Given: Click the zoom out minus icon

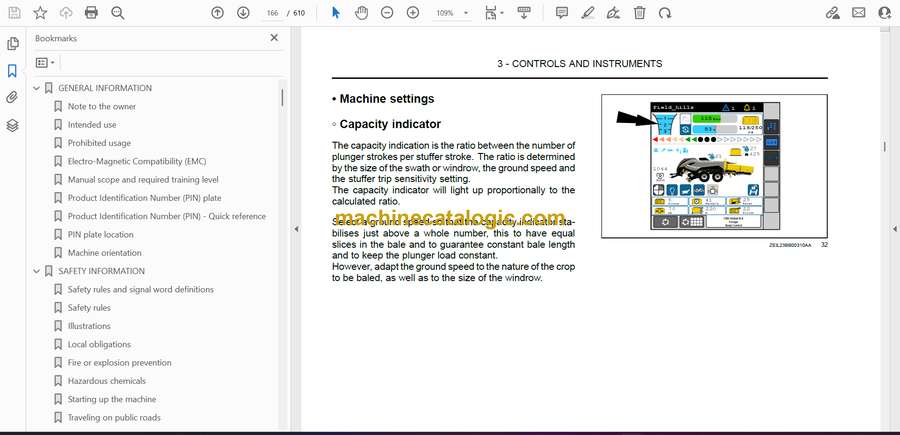Looking at the screenshot, I should [x=387, y=13].
